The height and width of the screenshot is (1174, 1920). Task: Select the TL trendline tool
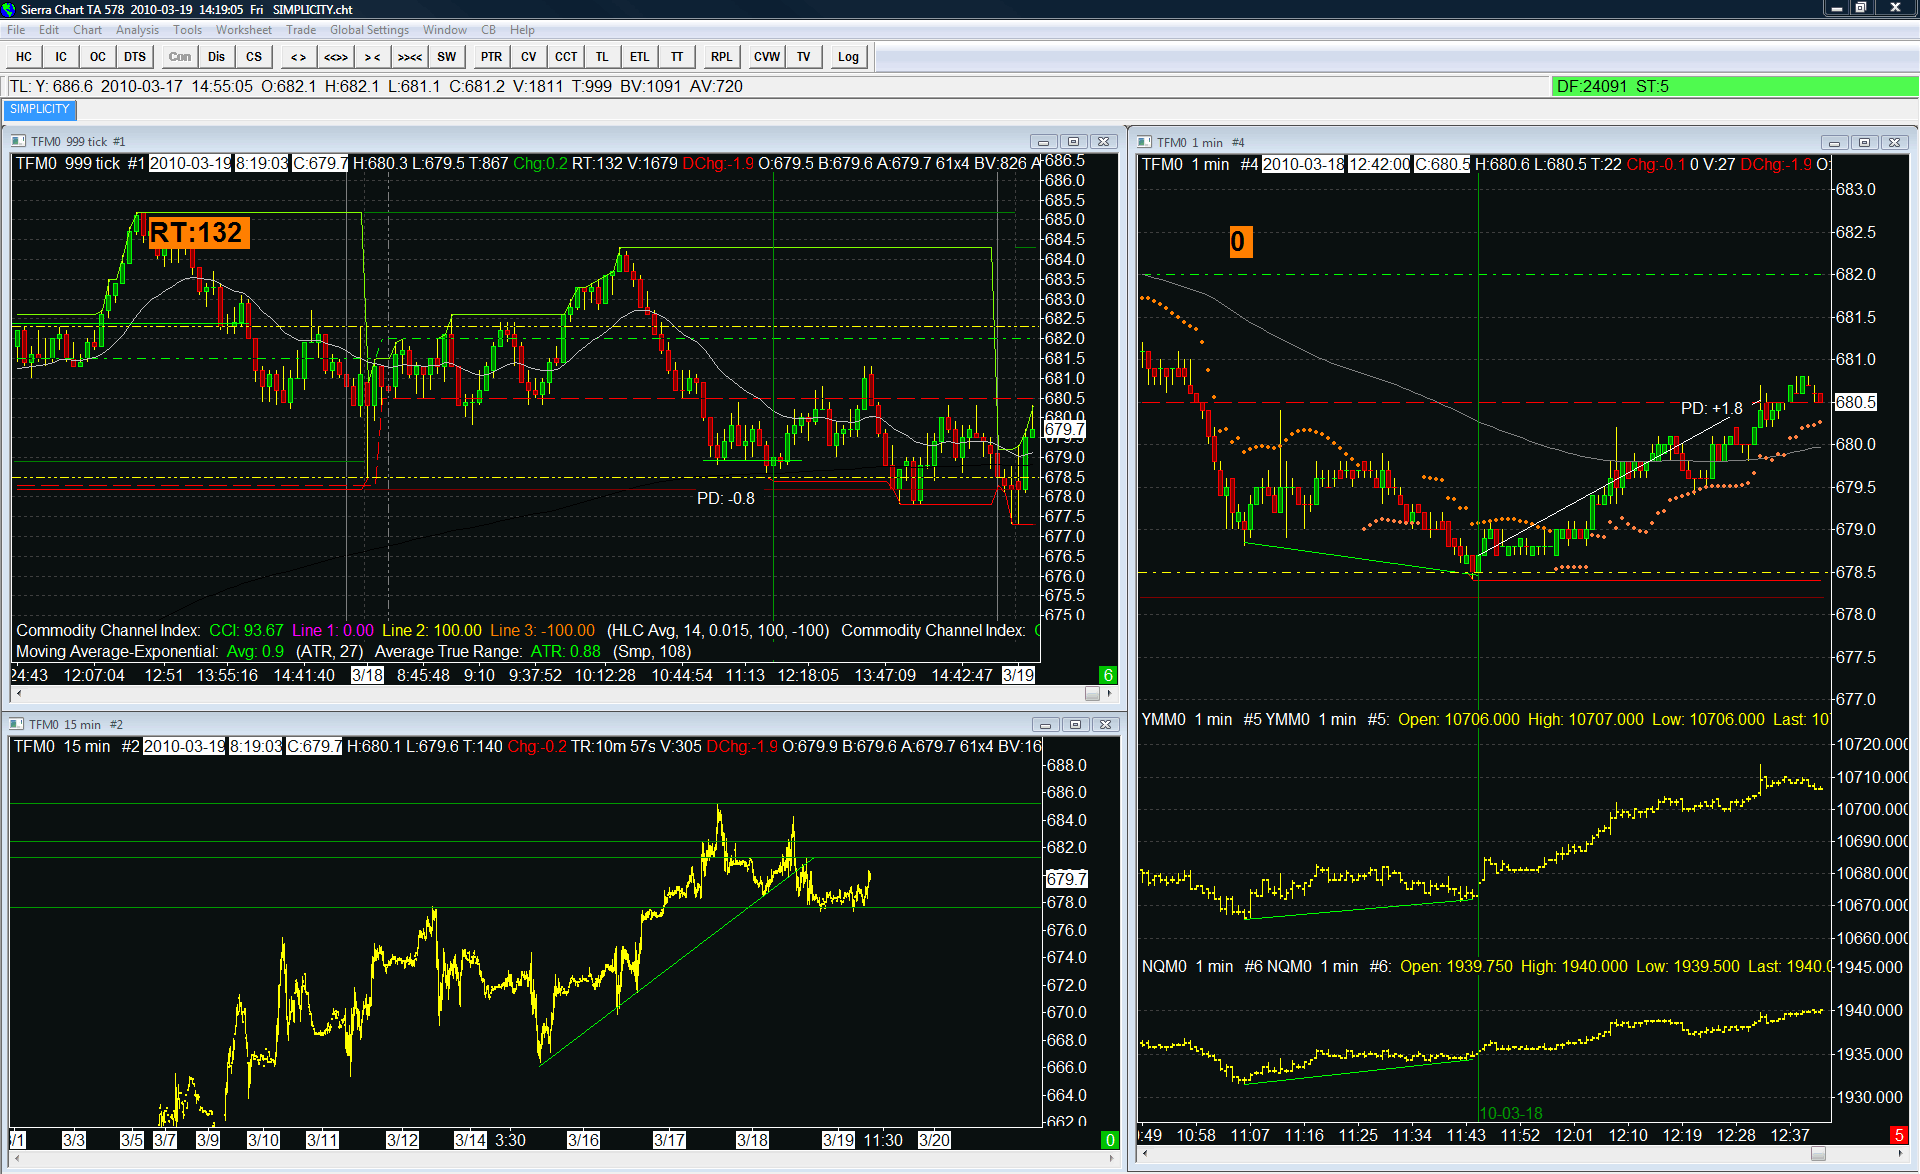click(602, 57)
